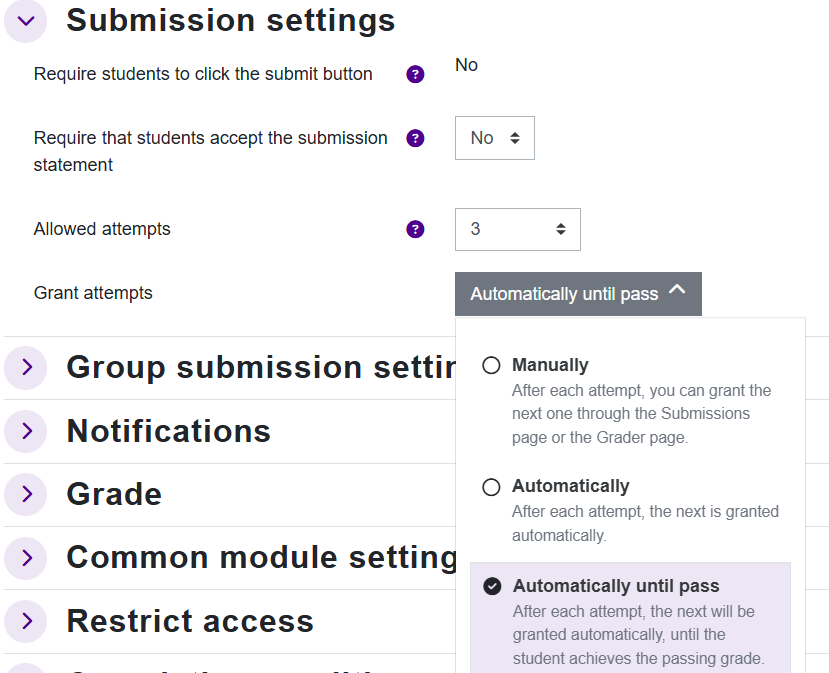Click the Manually option description text
The width and height of the screenshot is (829, 673).
point(640,413)
